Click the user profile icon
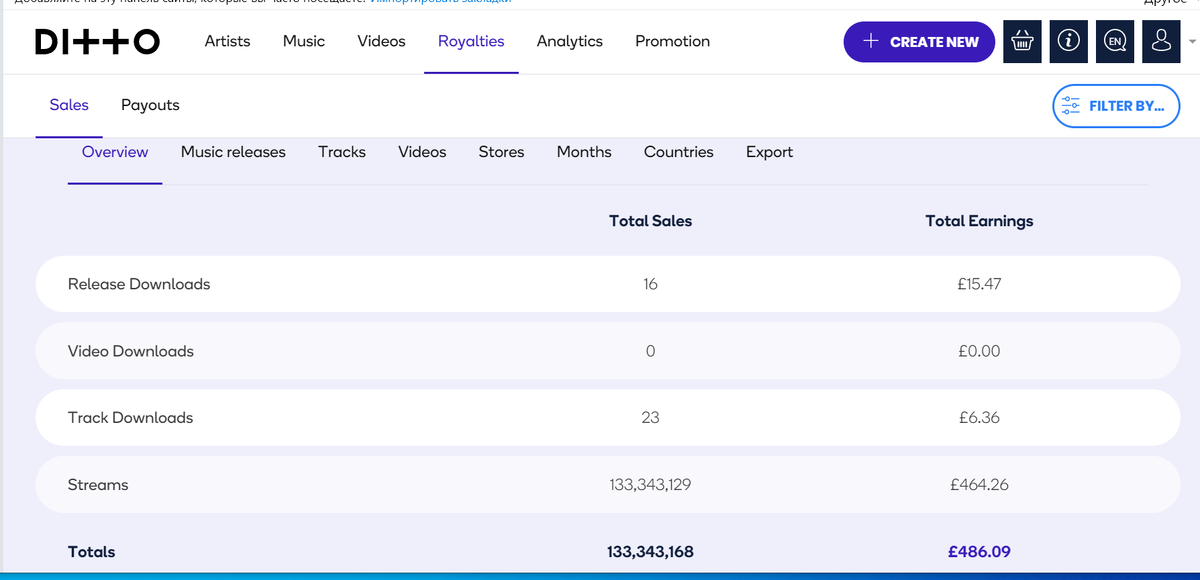The height and width of the screenshot is (580, 1200). point(1161,42)
